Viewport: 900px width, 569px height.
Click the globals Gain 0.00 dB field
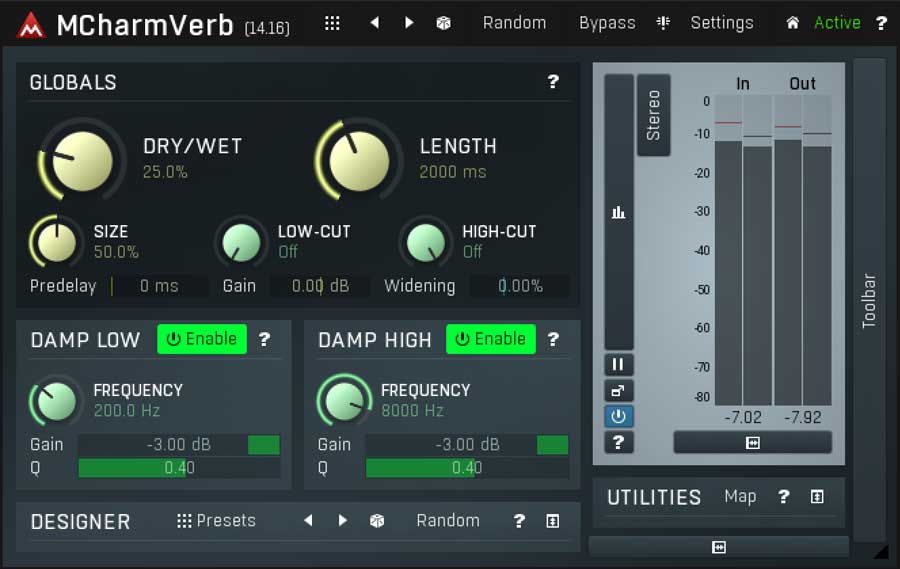320,286
